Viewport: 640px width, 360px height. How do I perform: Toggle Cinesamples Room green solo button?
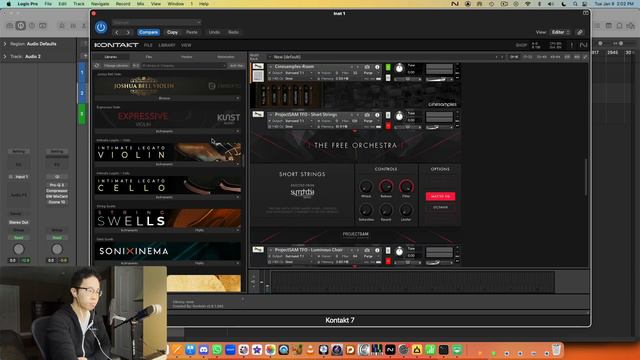pyautogui.click(x=388, y=67)
